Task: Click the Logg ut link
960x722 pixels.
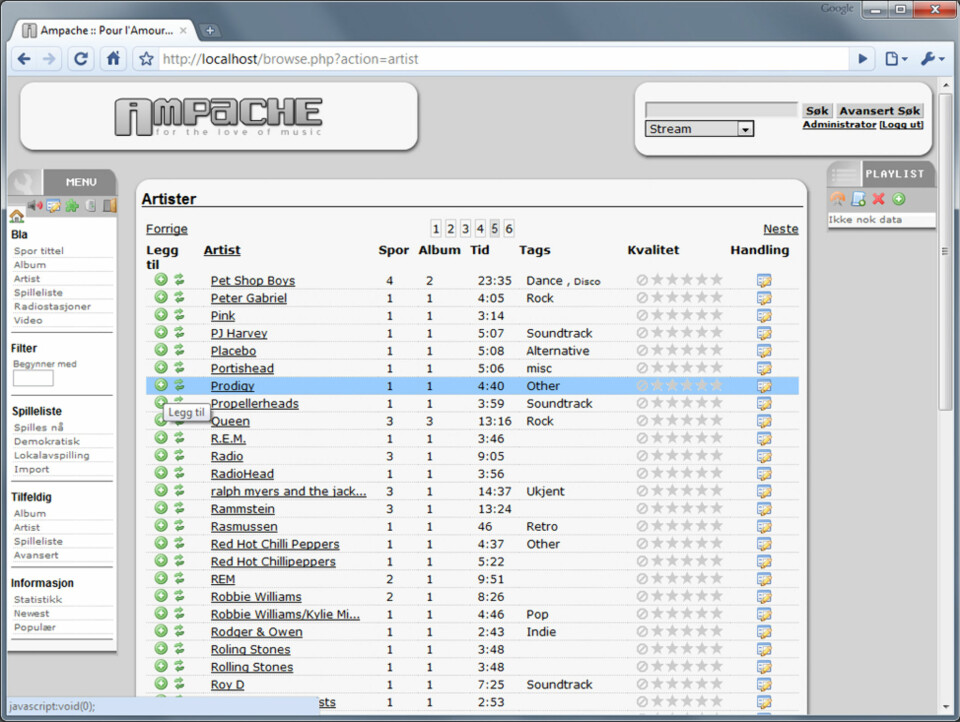Action: tap(901, 125)
